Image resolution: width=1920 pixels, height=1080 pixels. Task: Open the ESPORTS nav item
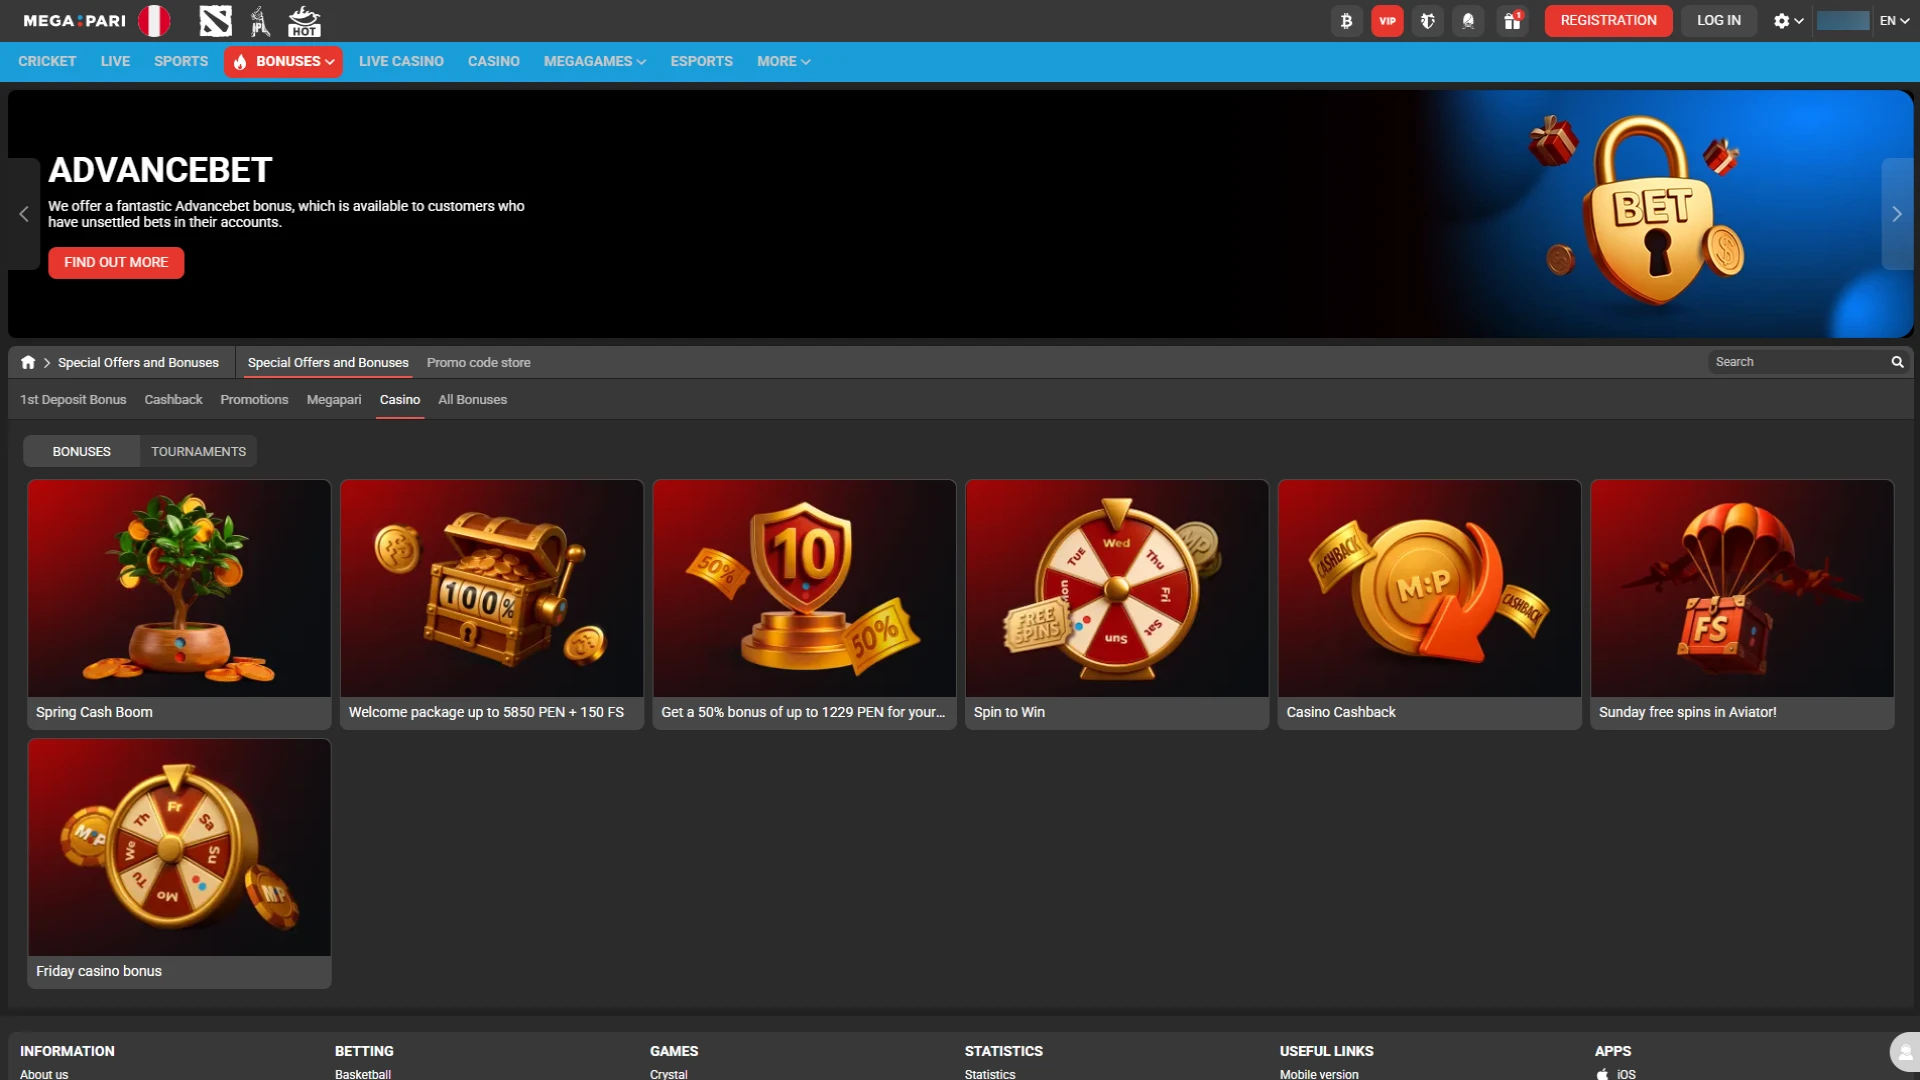(x=702, y=62)
